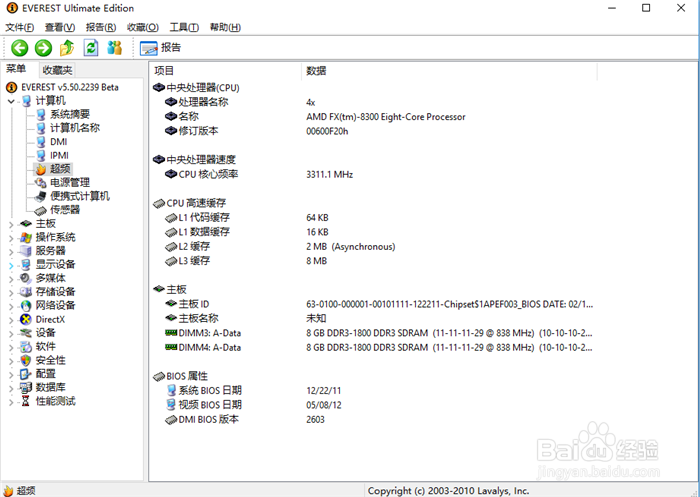Click the users icon in the toolbar
This screenshot has height=497, width=700.
click(x=115, y=48)
